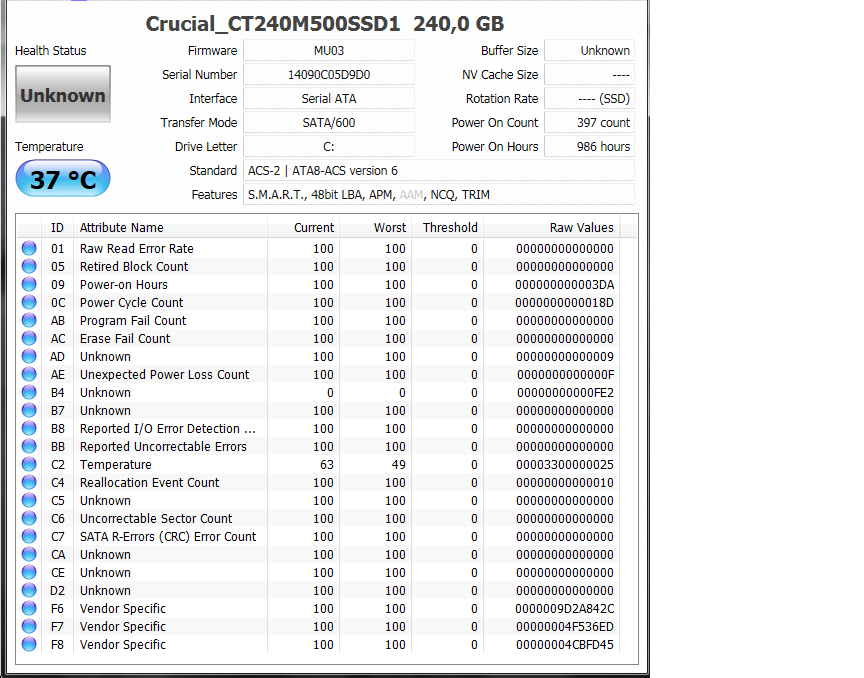
Task: Click the Crucial_CT240M500SSD1 240,0 GB title
Action: click(x=325, y=24)
